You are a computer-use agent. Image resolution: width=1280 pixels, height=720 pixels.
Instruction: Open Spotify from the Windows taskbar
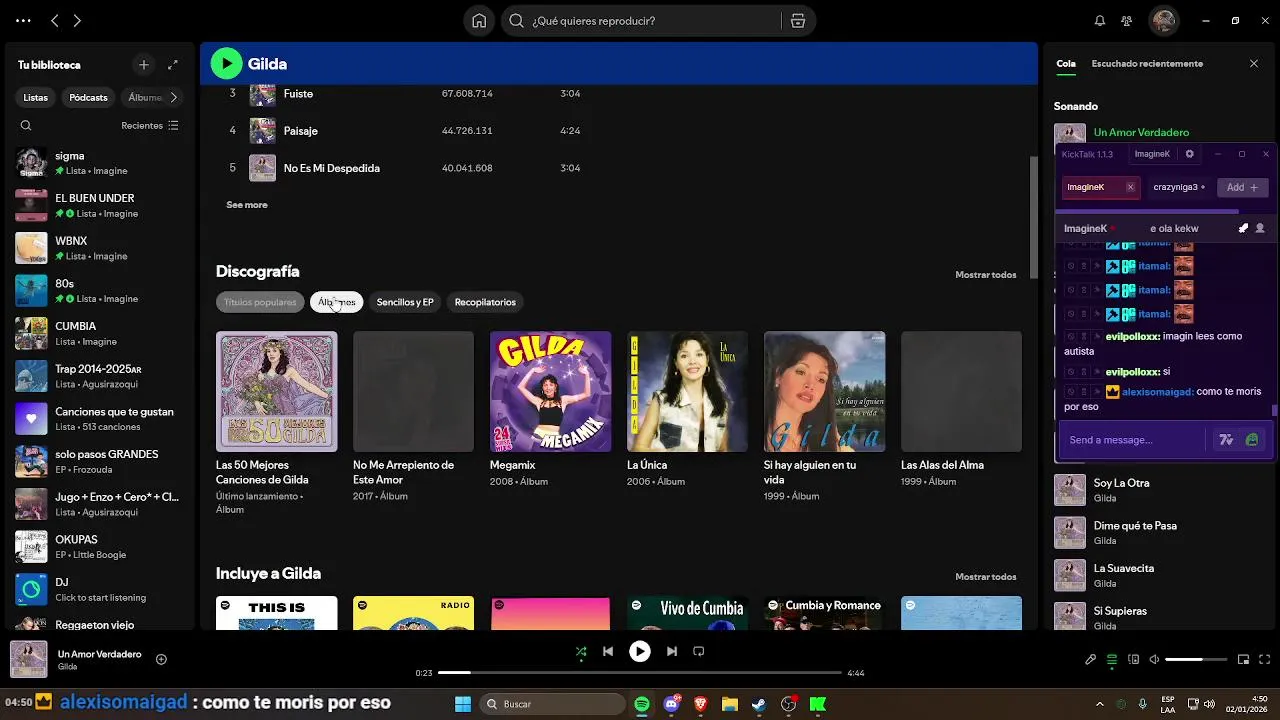642,704
